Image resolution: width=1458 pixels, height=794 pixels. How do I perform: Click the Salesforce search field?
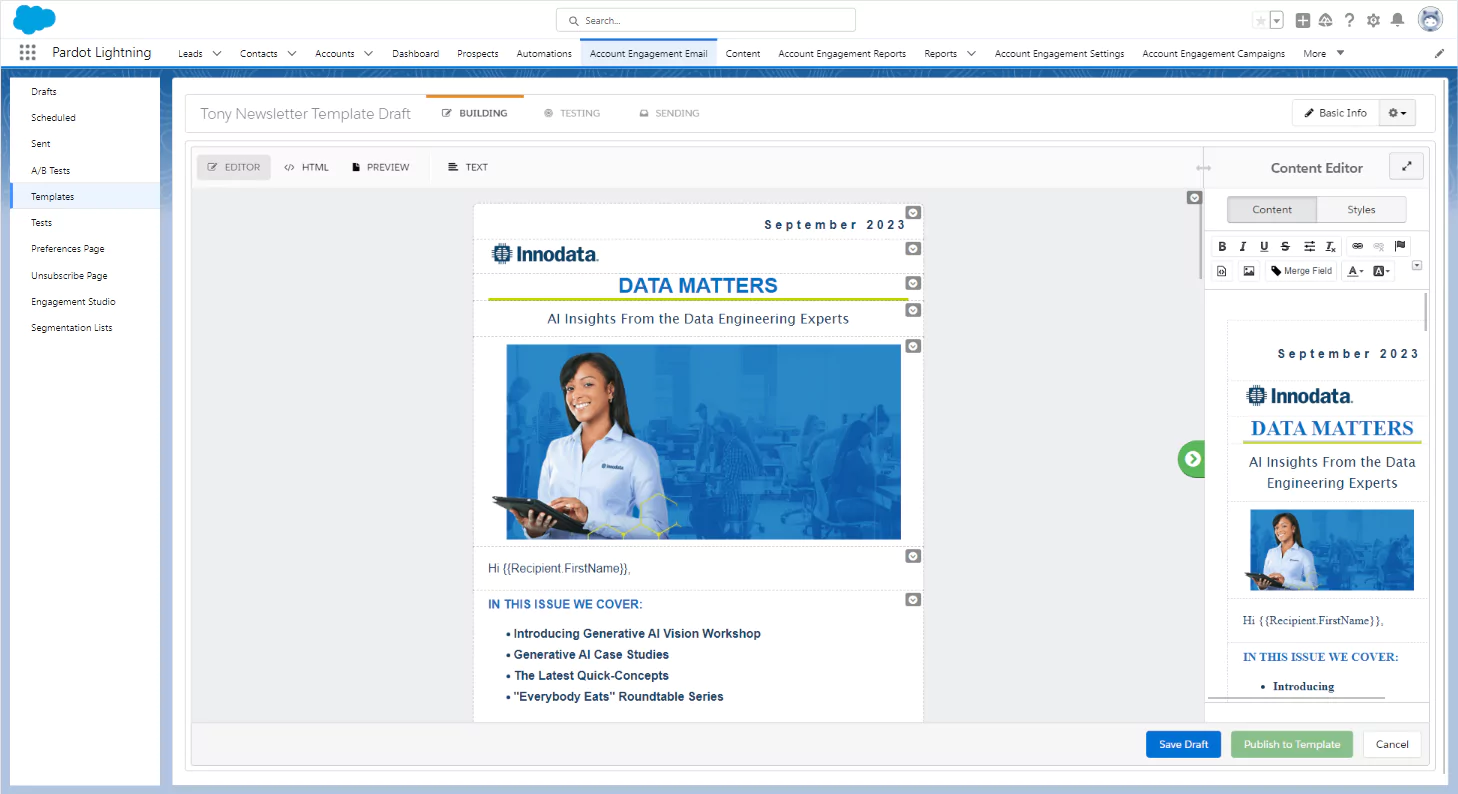[706, 20]
